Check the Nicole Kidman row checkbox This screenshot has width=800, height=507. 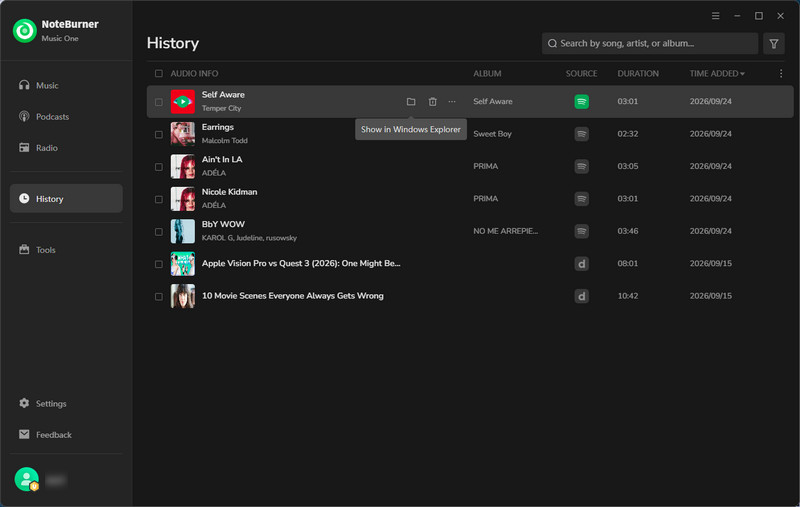coord(159,199)
